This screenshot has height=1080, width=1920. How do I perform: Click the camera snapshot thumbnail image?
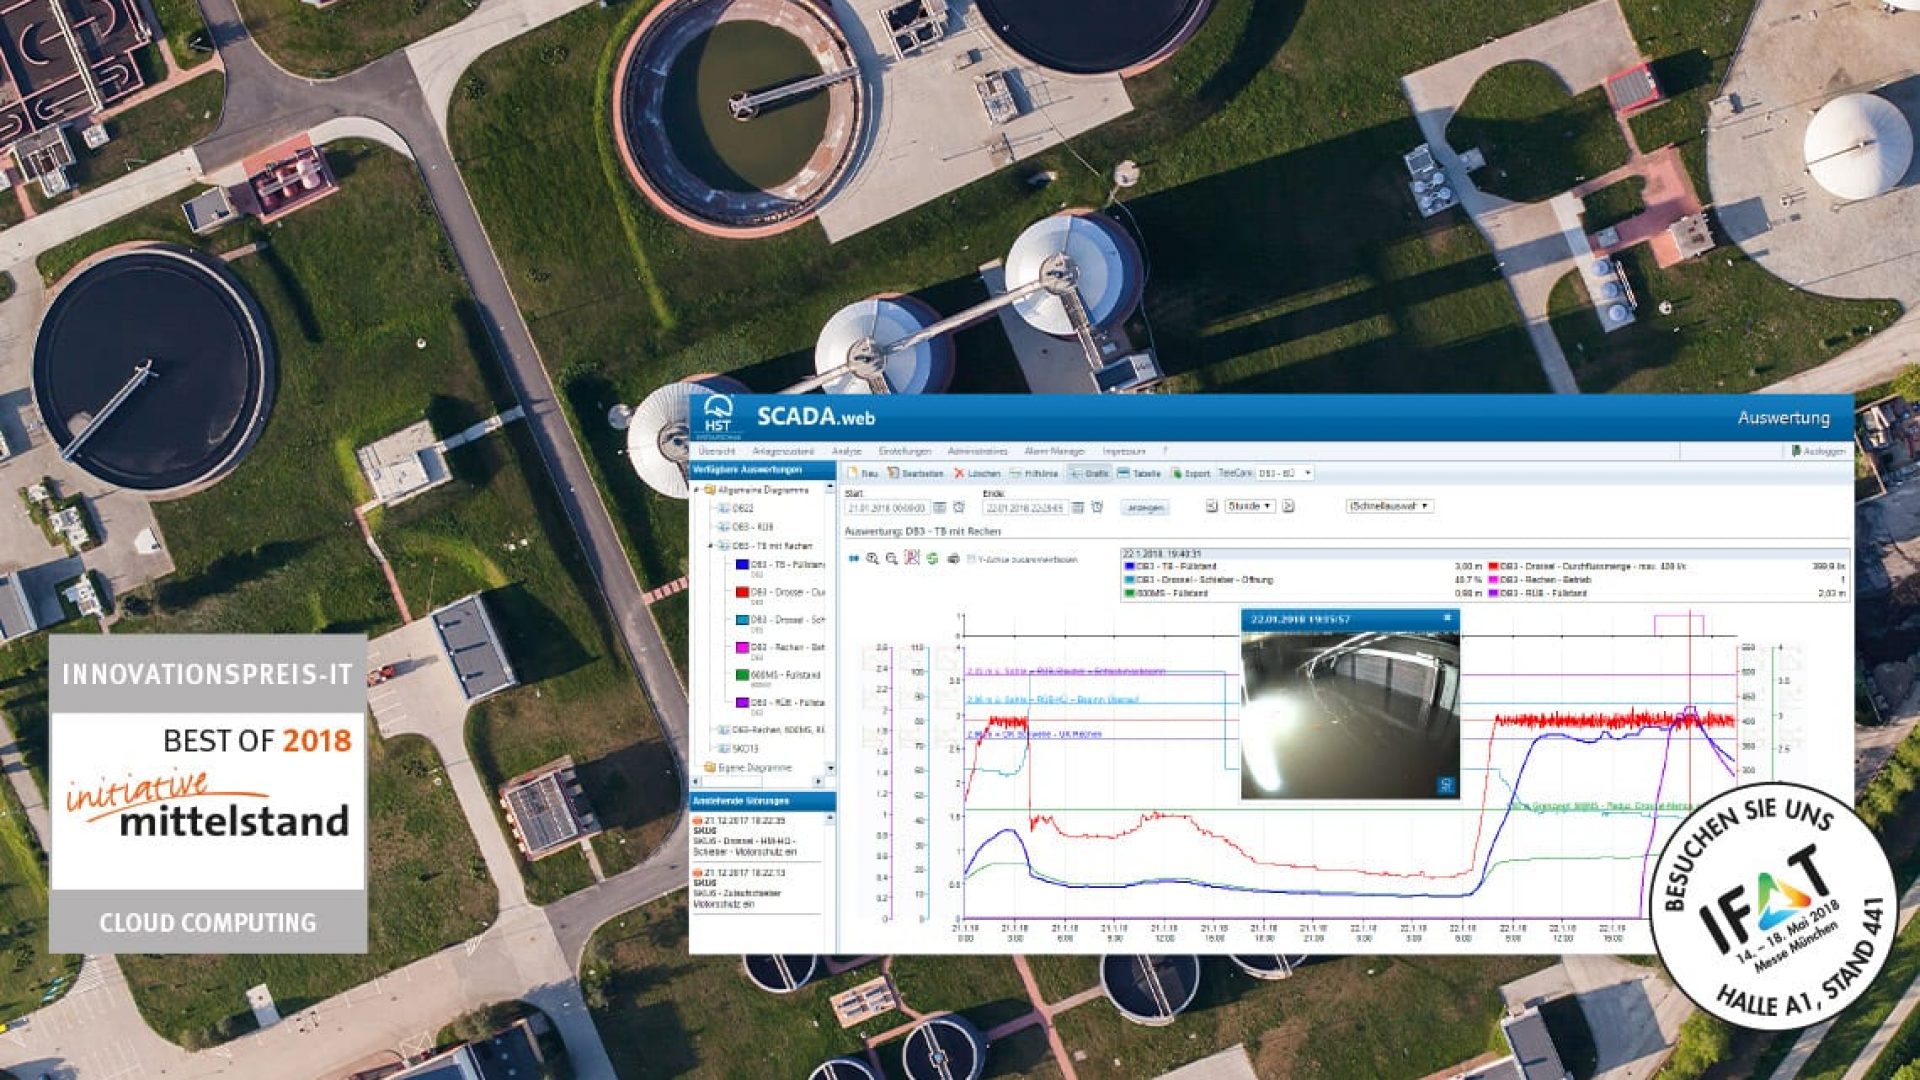pyautogui.click(x=1350, y=714)
